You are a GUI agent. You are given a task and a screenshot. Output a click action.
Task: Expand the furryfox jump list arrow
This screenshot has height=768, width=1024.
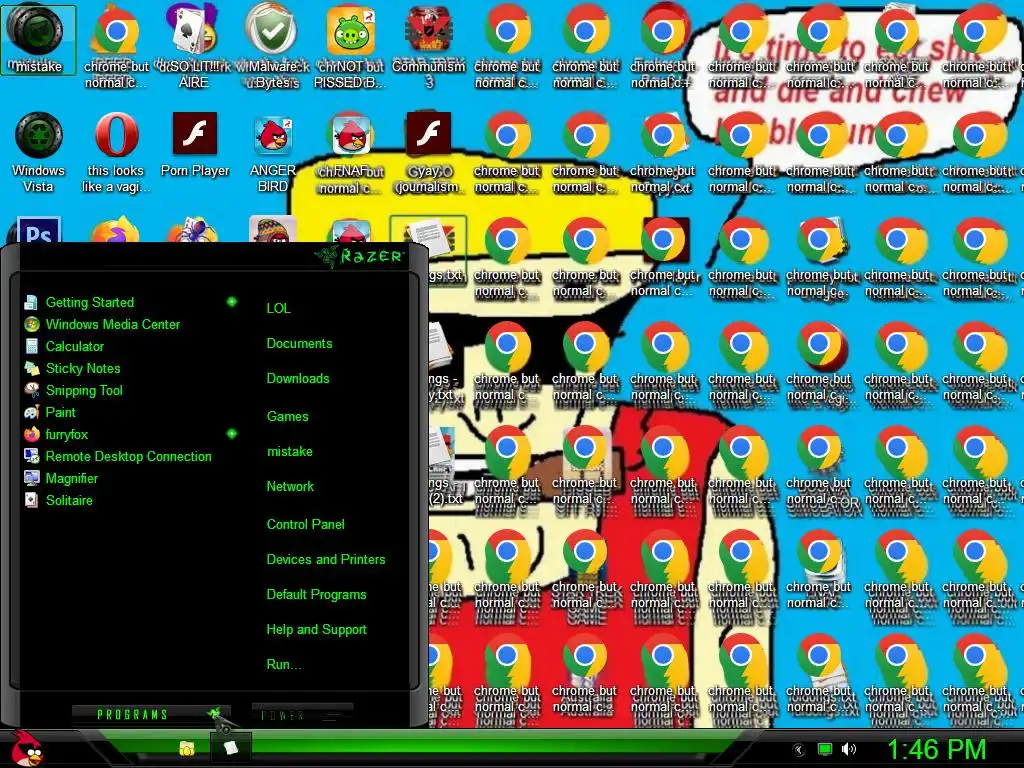click(231, 434)
